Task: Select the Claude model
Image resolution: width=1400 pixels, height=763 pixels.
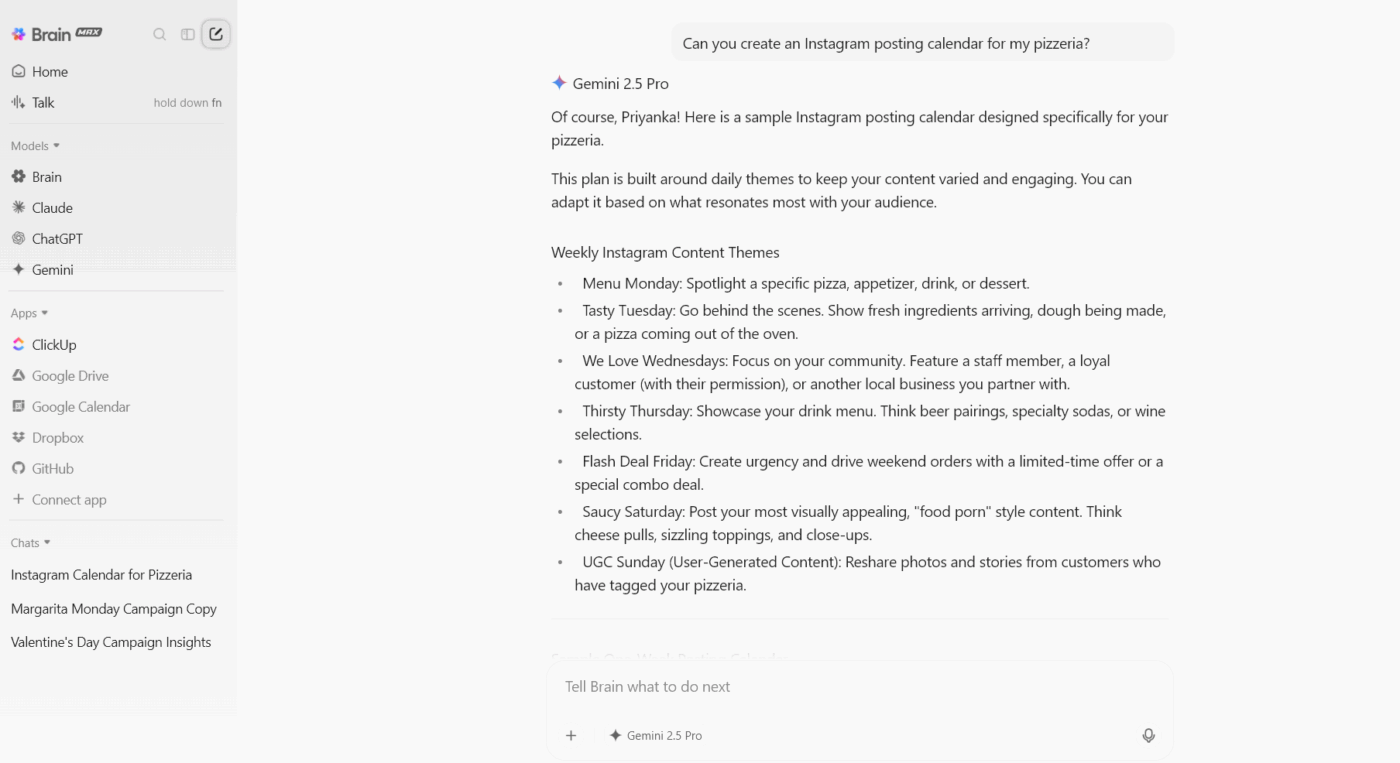Action: coord(51,207)
